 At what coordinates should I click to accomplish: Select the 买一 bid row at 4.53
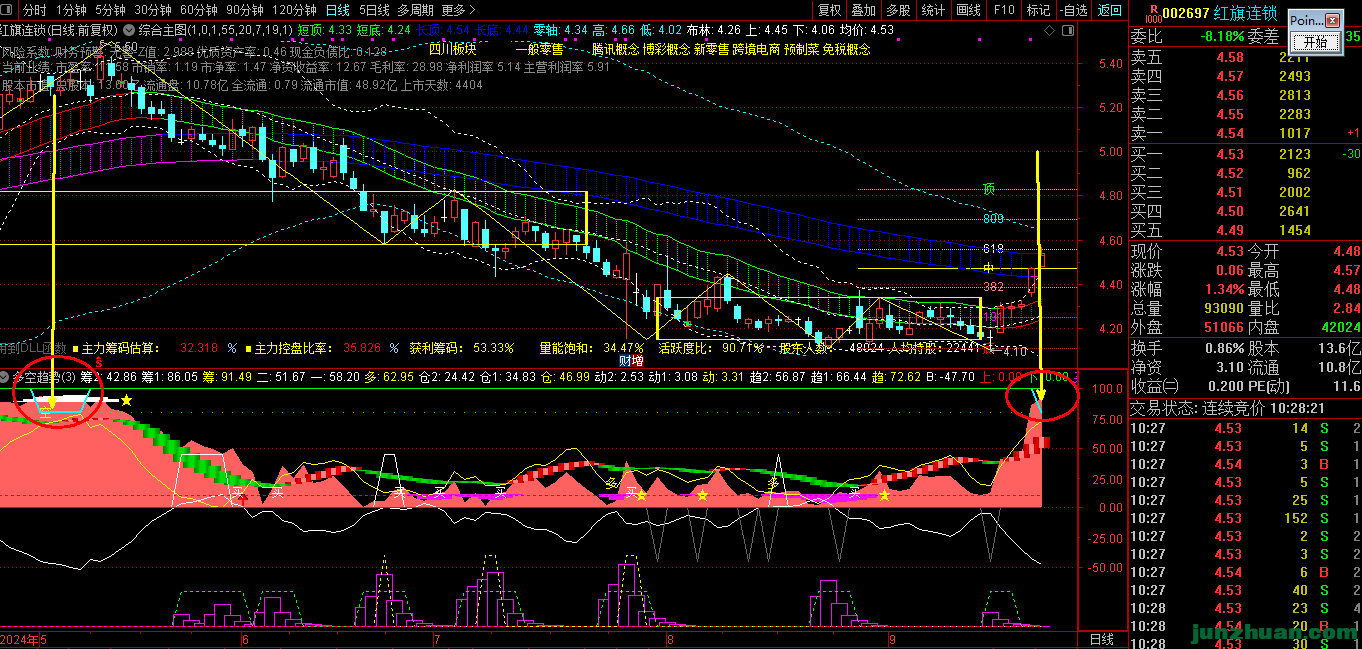(1245, 154)
